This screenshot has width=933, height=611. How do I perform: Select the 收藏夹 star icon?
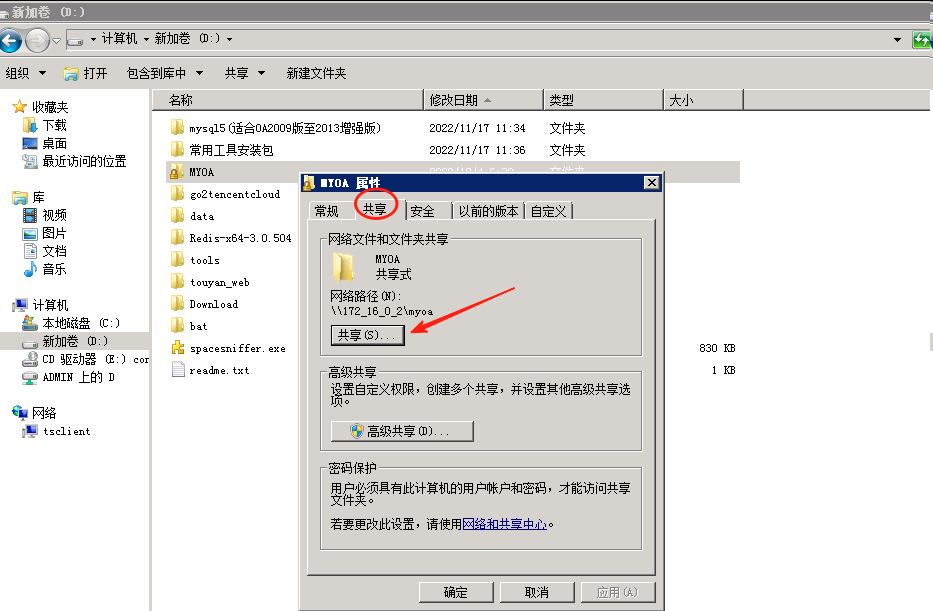pos(20,106)
